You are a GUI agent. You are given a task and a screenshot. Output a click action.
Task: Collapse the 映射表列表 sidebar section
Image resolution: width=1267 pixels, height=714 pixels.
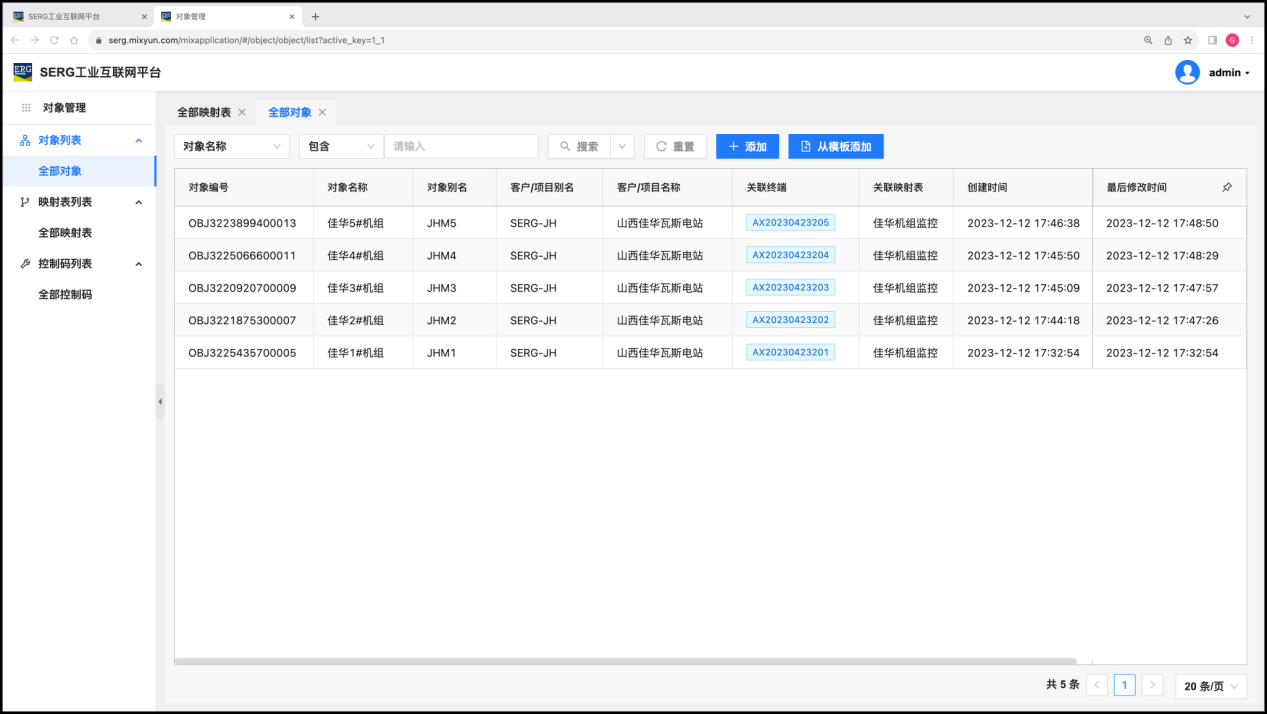click(x=138, y=203)
